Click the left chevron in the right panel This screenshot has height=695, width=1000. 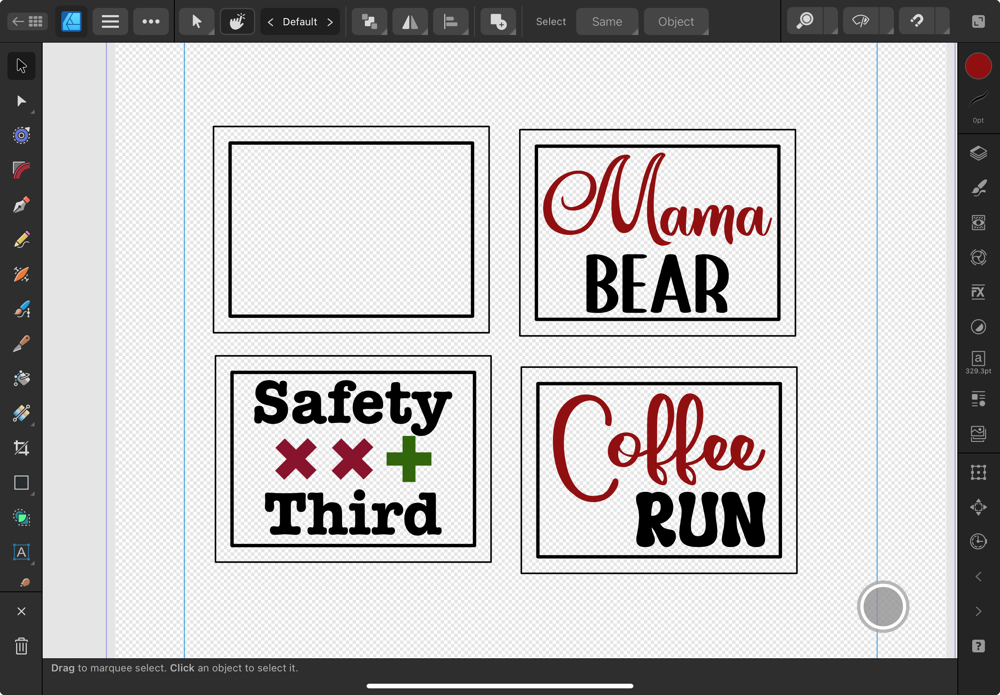(x=978, y=576)
